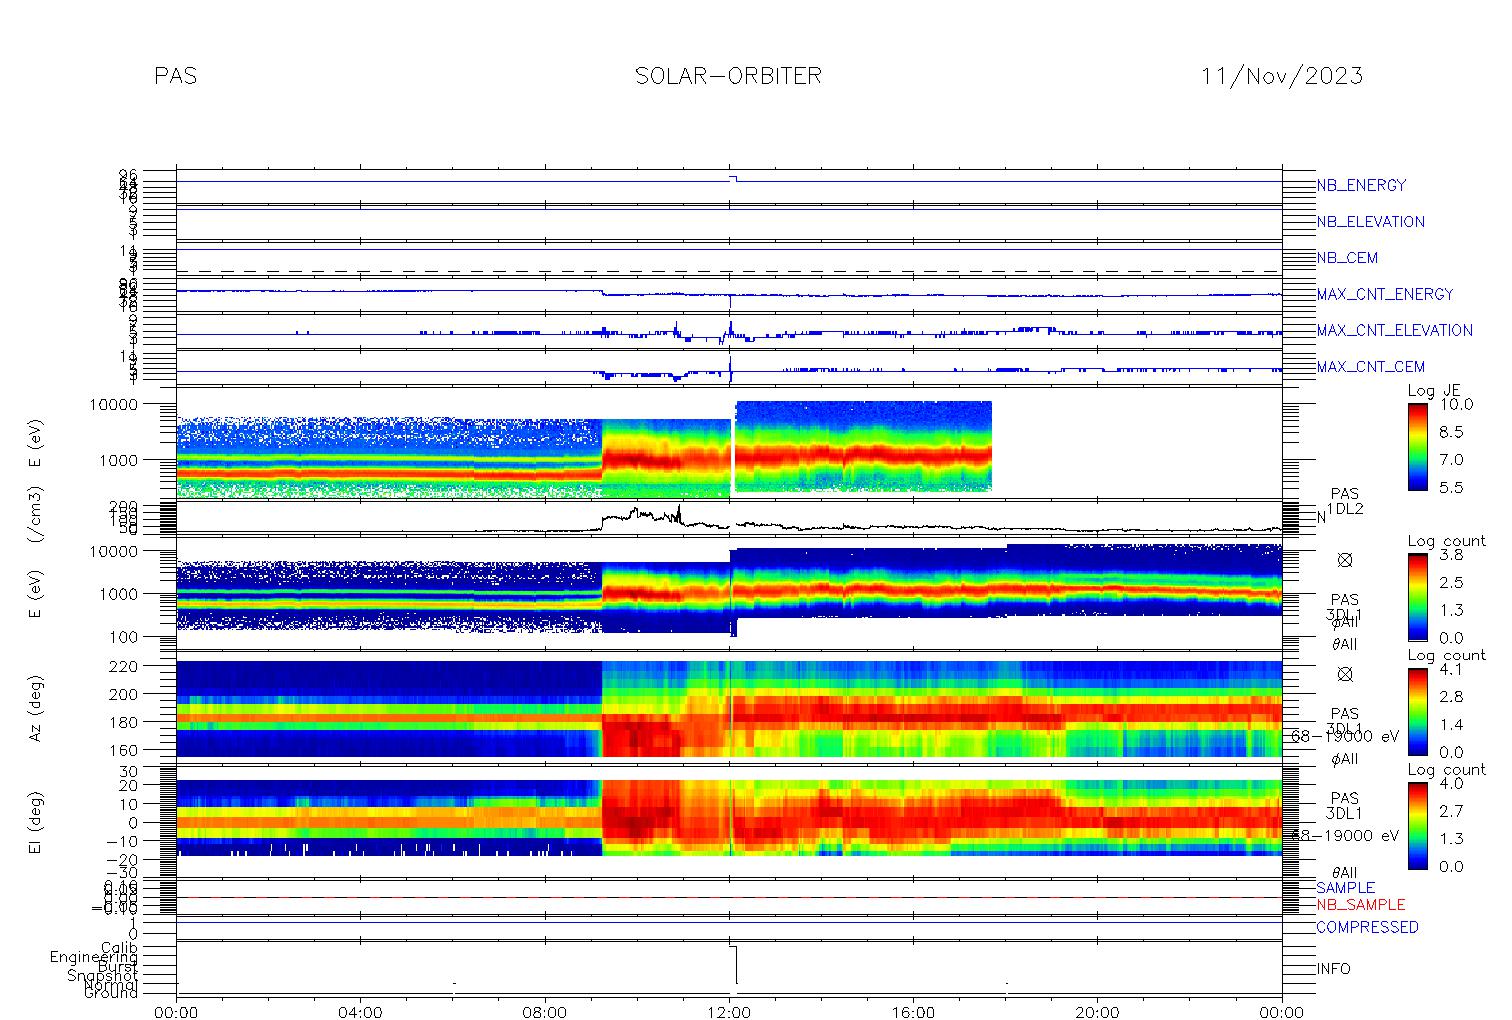Select the MAX_CNT_ELEVATION label
Image resolution: width=1512 pixels, height=1020 pixels.
(x=1394, y=330)
